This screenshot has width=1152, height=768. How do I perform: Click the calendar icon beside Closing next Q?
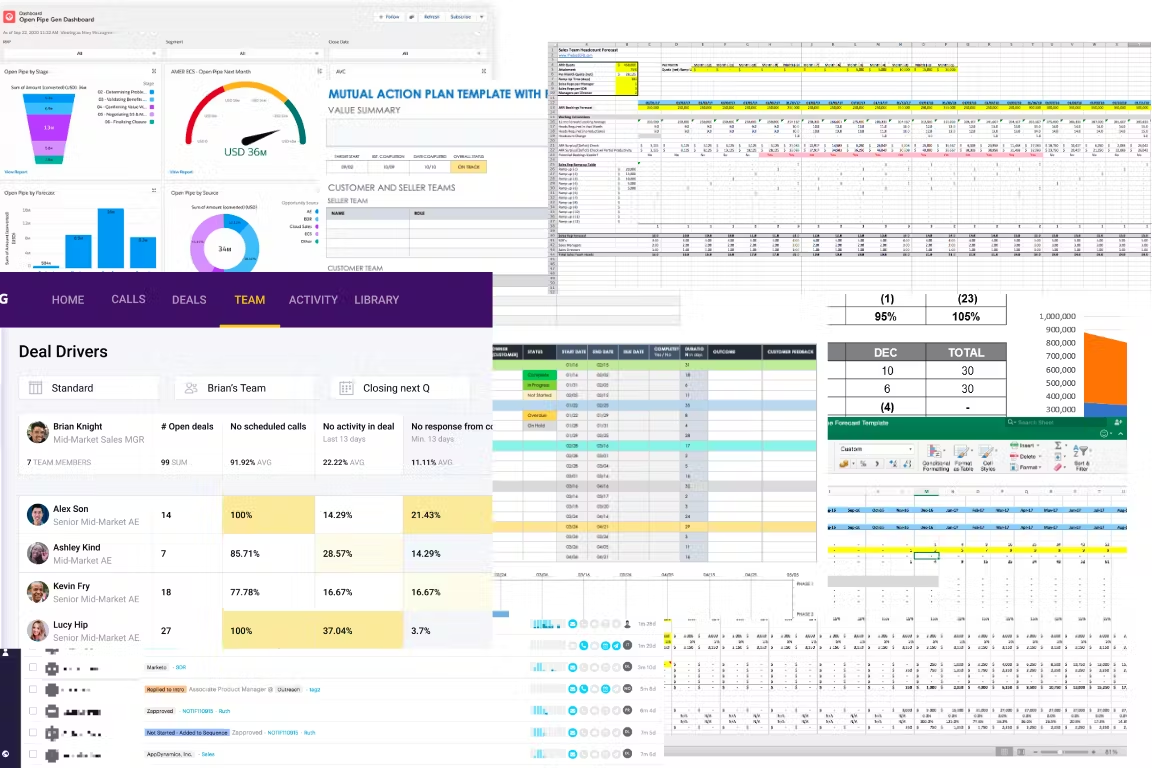point(346,388)
